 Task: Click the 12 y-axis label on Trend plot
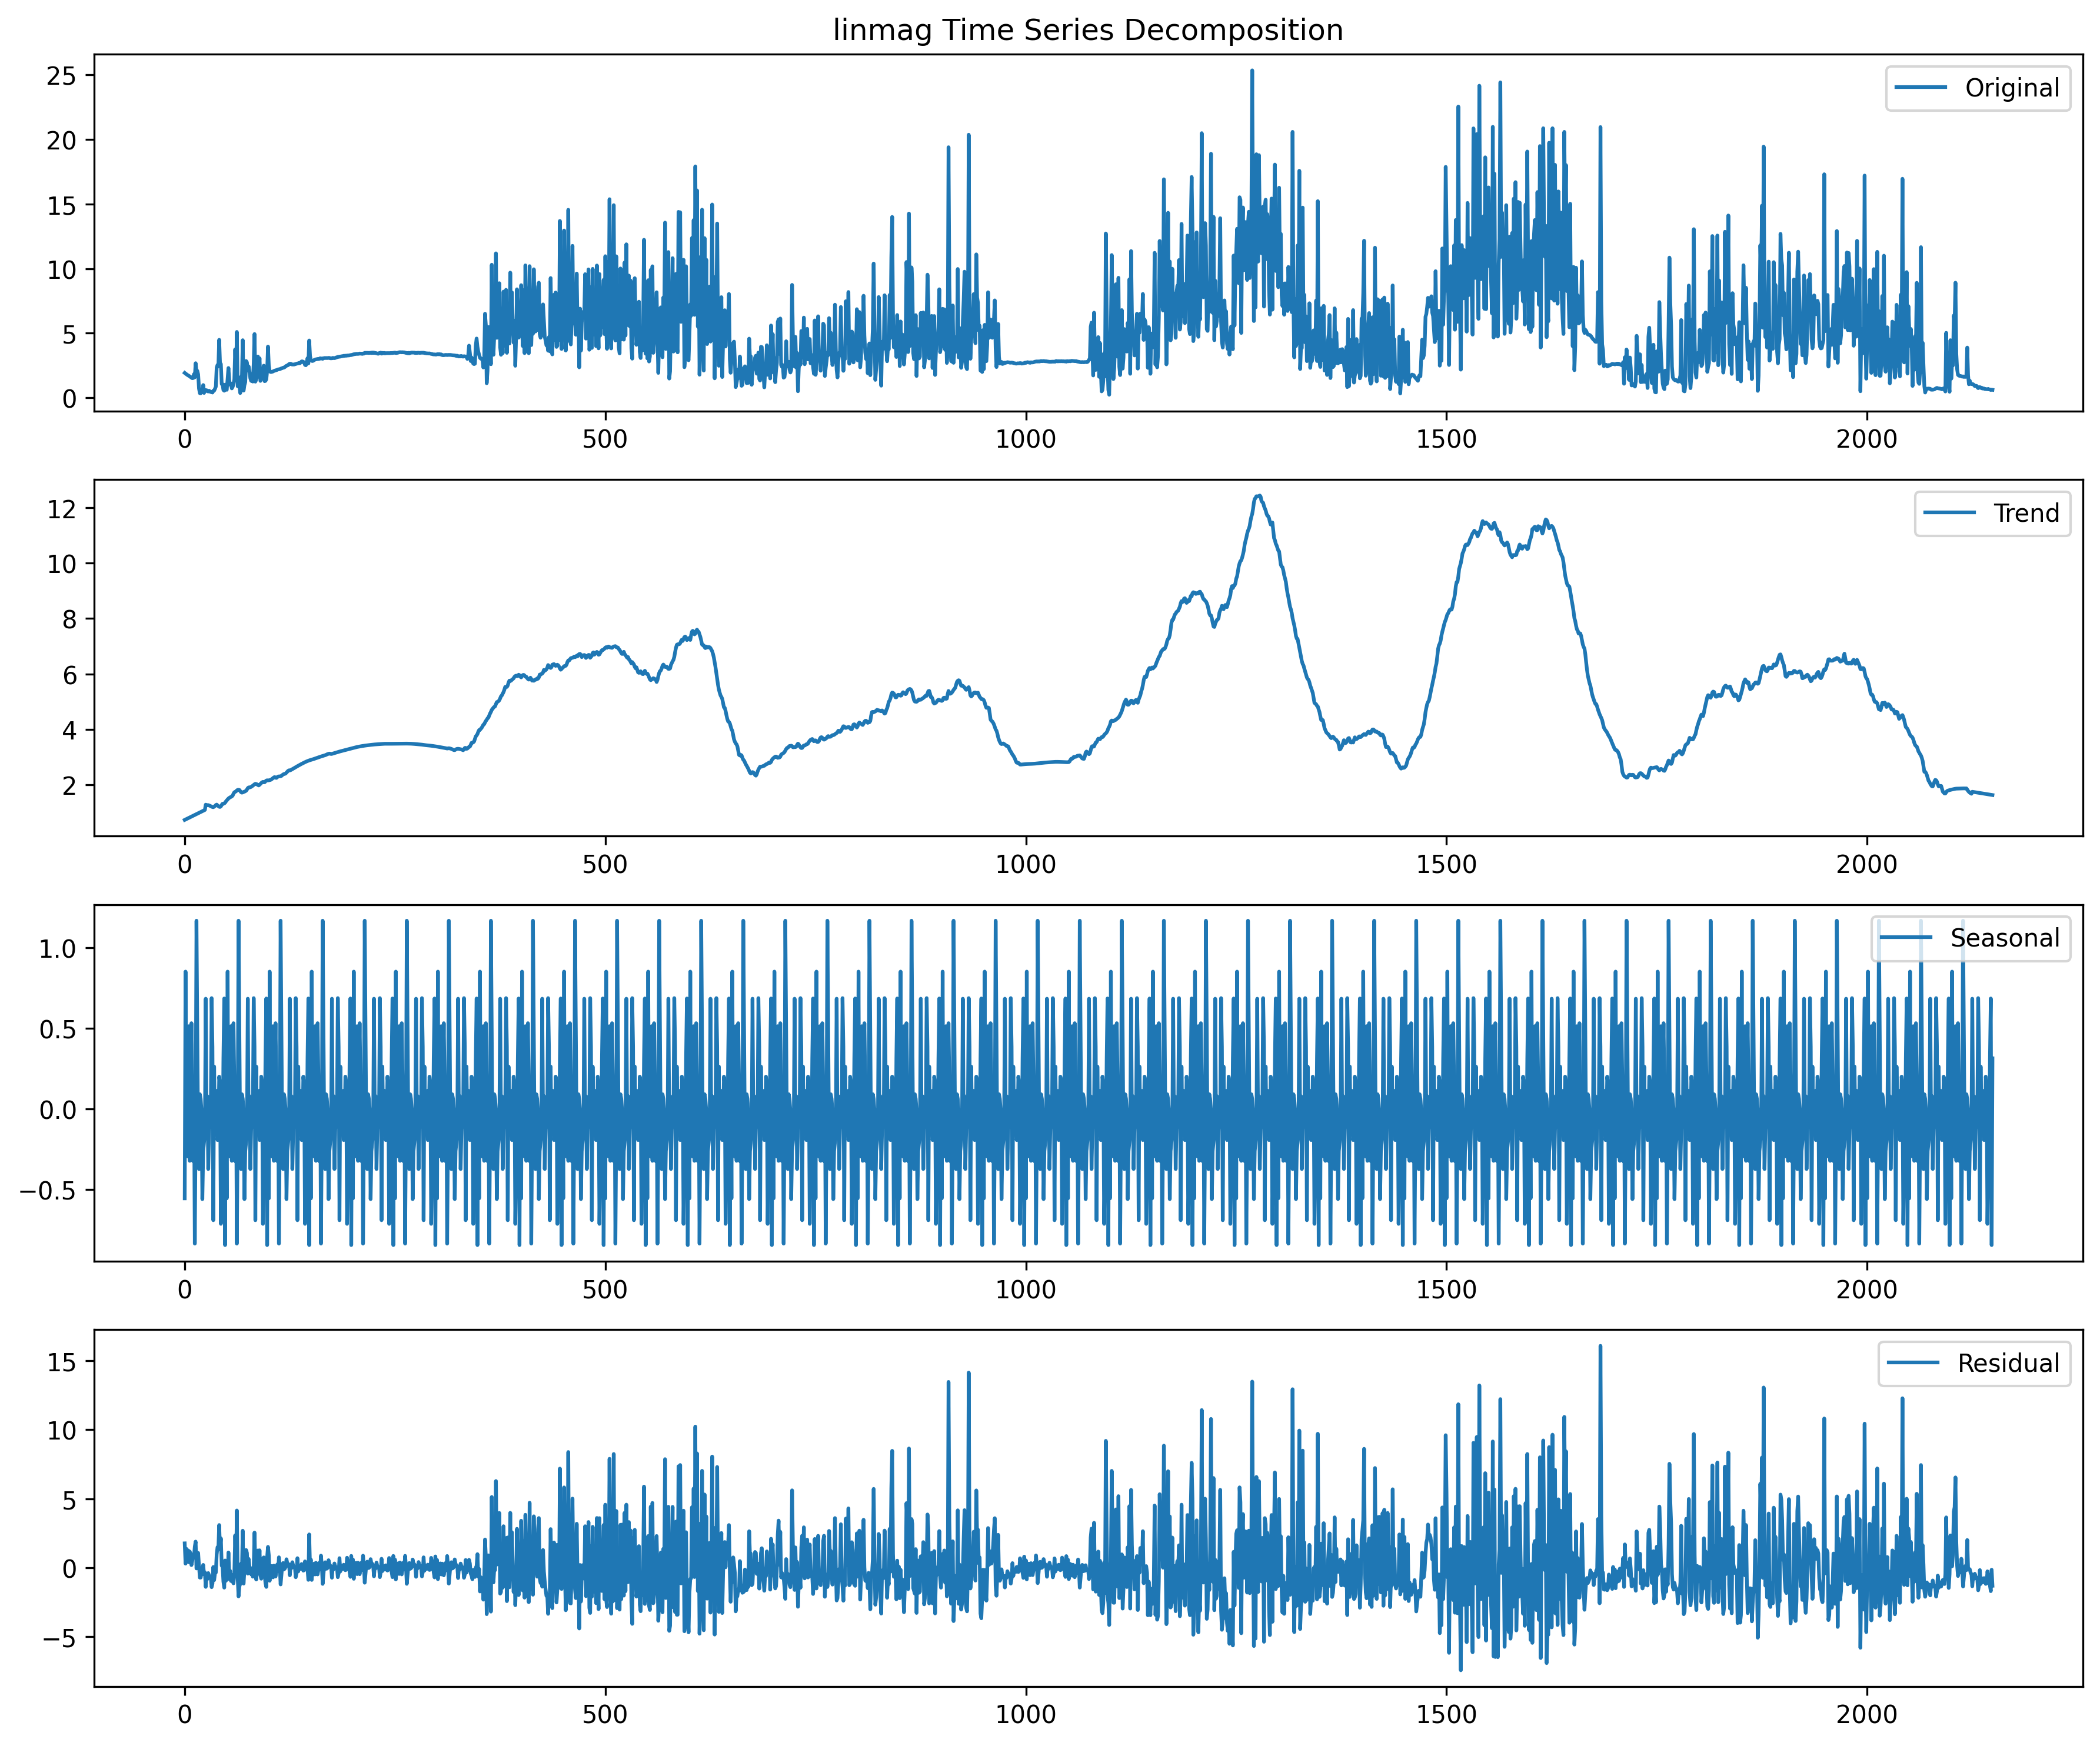coord(62,508)
